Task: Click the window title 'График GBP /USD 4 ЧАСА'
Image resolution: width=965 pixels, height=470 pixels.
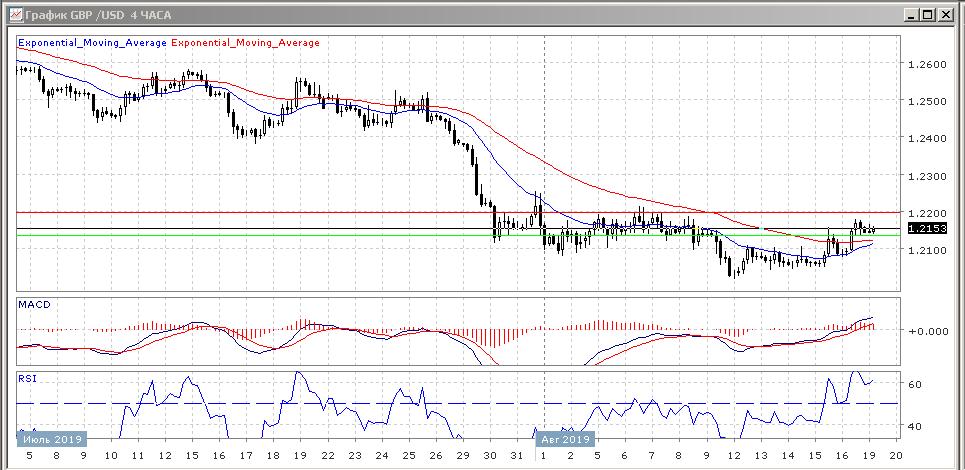Action: click(99, 15)
